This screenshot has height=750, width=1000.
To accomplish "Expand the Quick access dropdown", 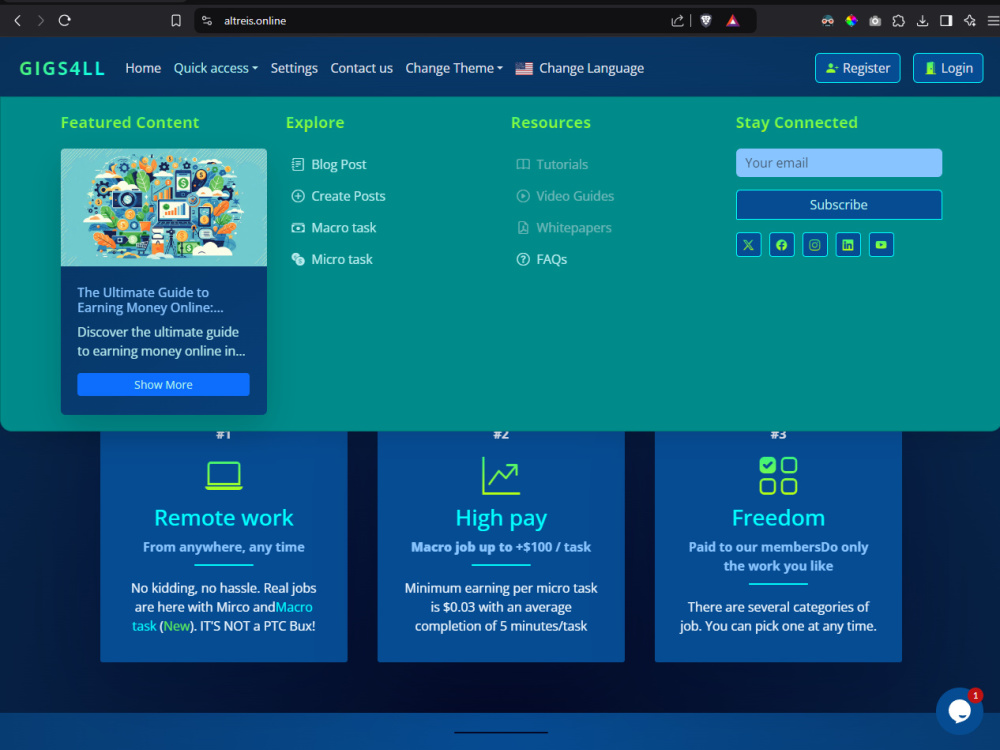I will coord(216,68).
